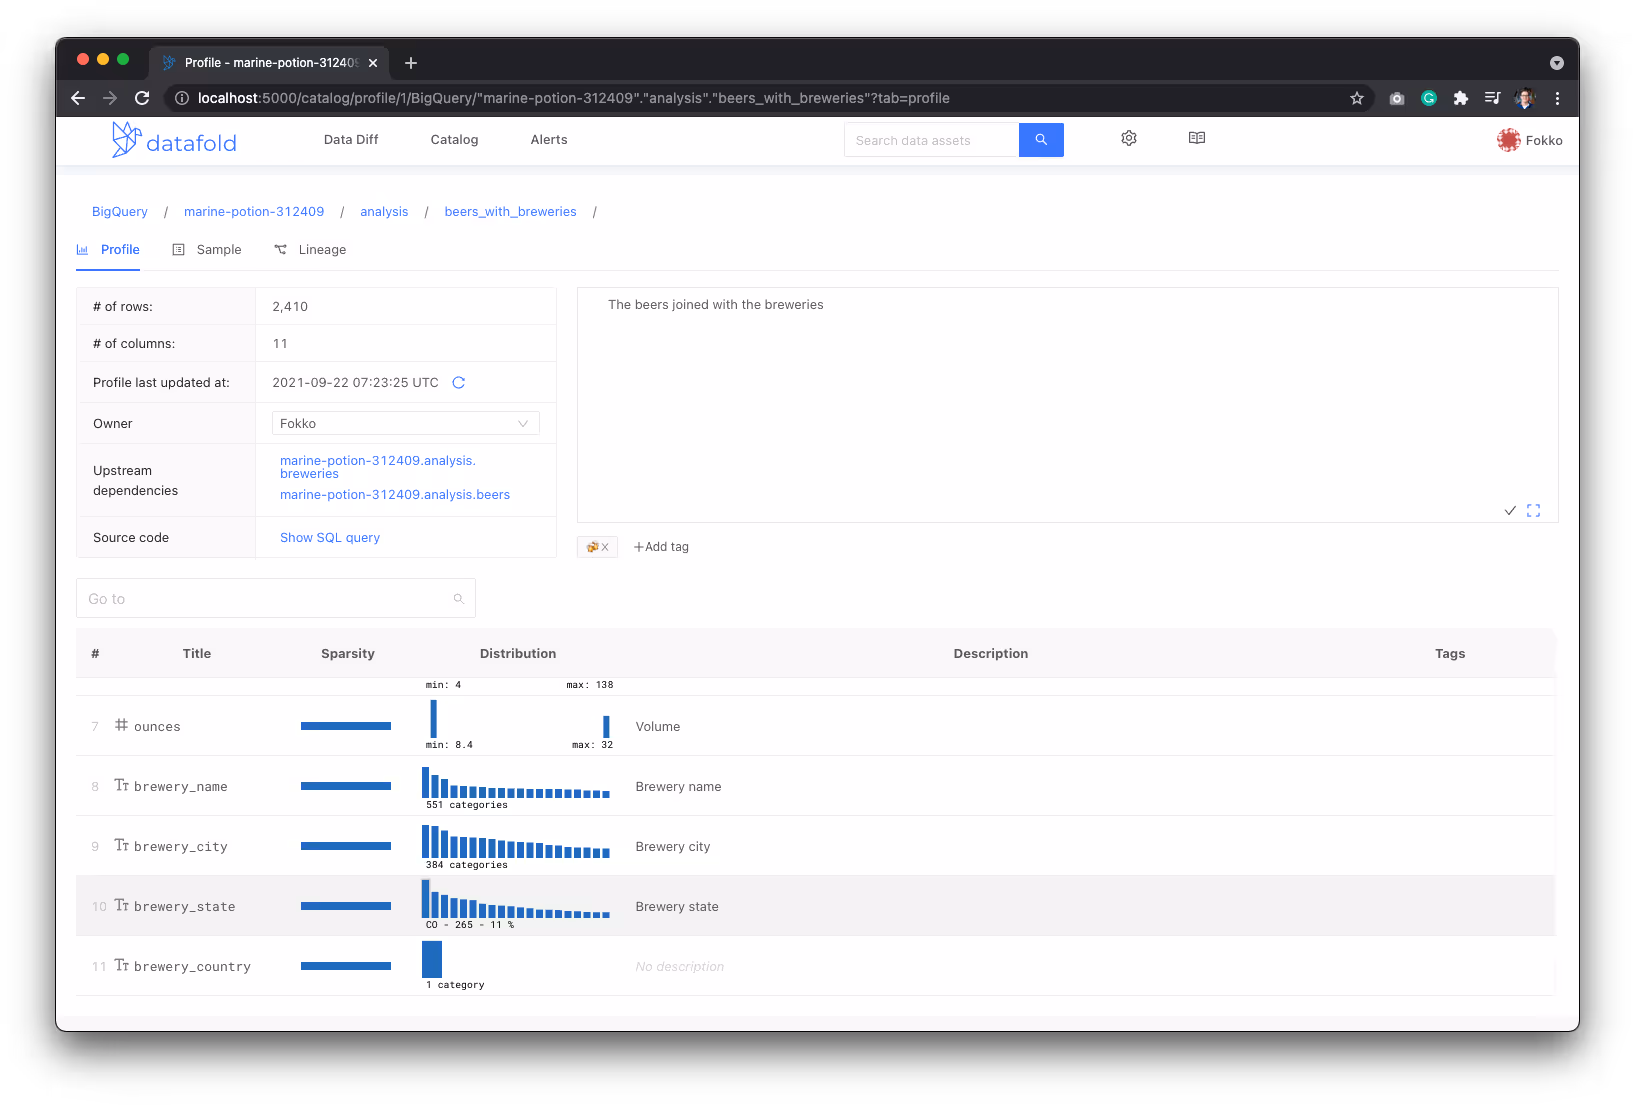Open the Data Diff menu
1635x1105 pixels.
351,140
